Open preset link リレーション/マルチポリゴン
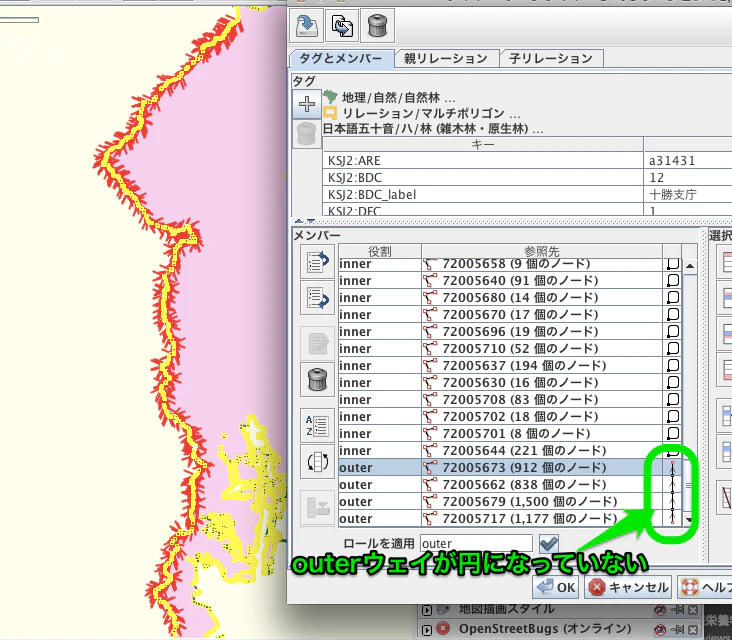732x640 pixels. 431,113
